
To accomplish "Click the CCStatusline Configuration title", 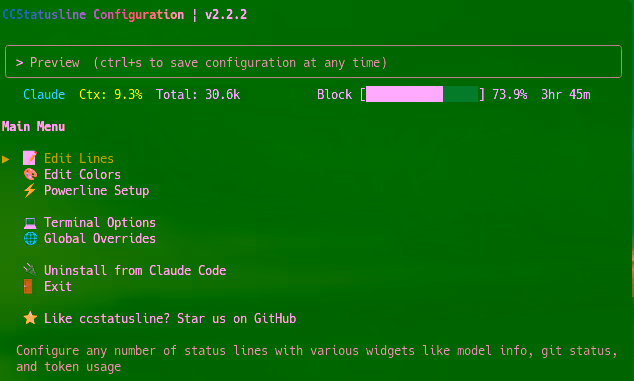I will [x=93, y=15].
